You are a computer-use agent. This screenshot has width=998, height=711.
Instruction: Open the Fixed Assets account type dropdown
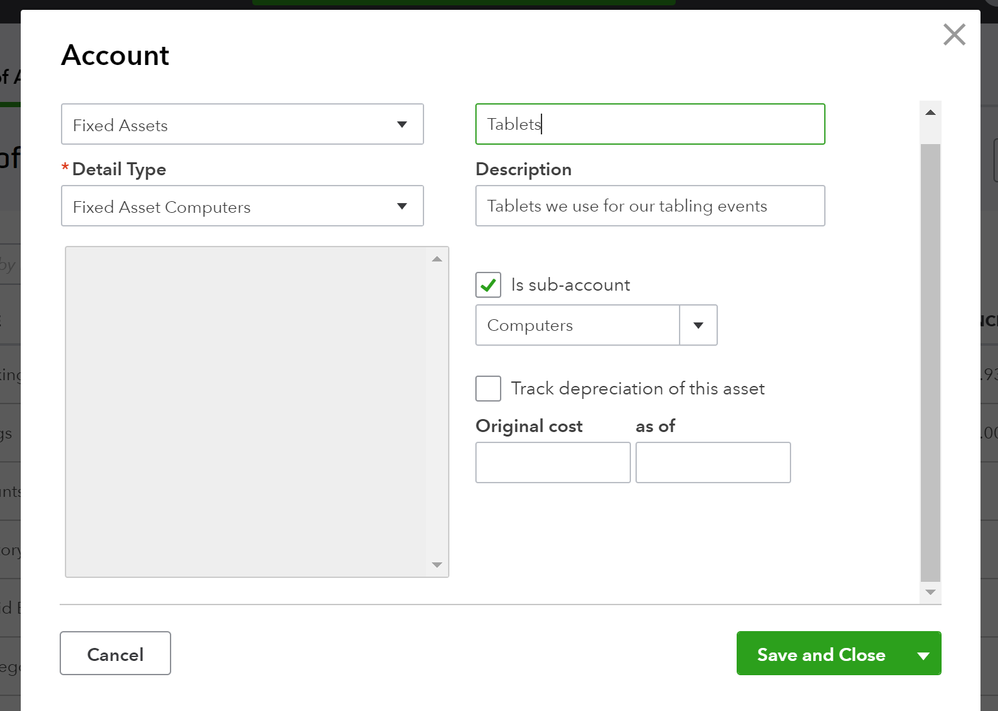coord(242,125)
